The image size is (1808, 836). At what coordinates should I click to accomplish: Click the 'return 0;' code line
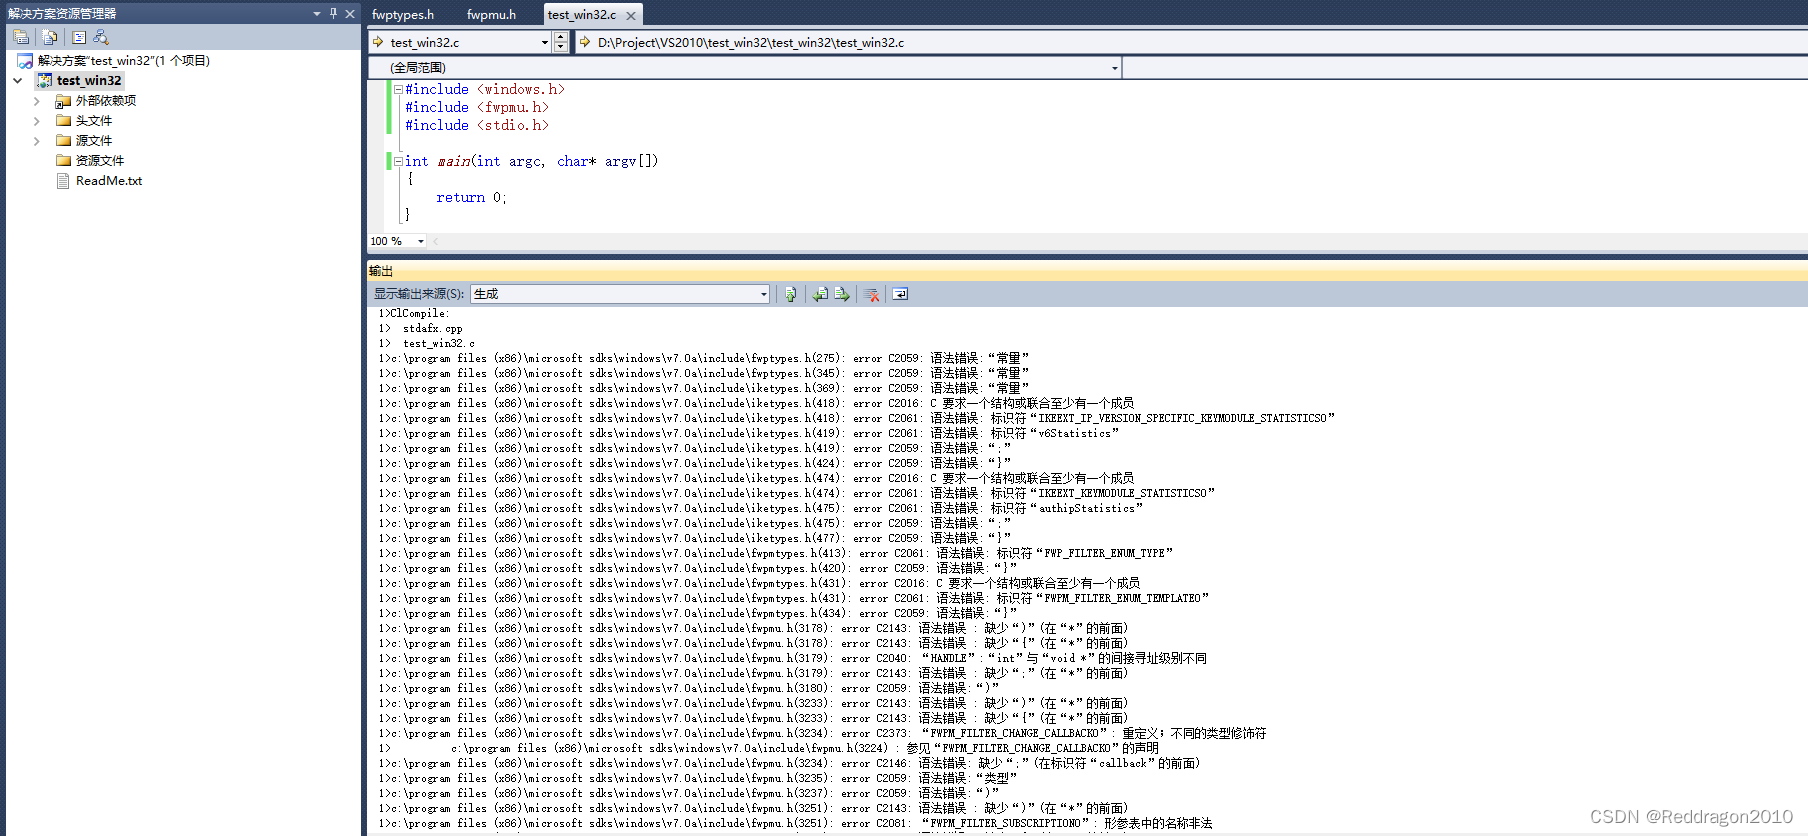click(x=471, y=197)
